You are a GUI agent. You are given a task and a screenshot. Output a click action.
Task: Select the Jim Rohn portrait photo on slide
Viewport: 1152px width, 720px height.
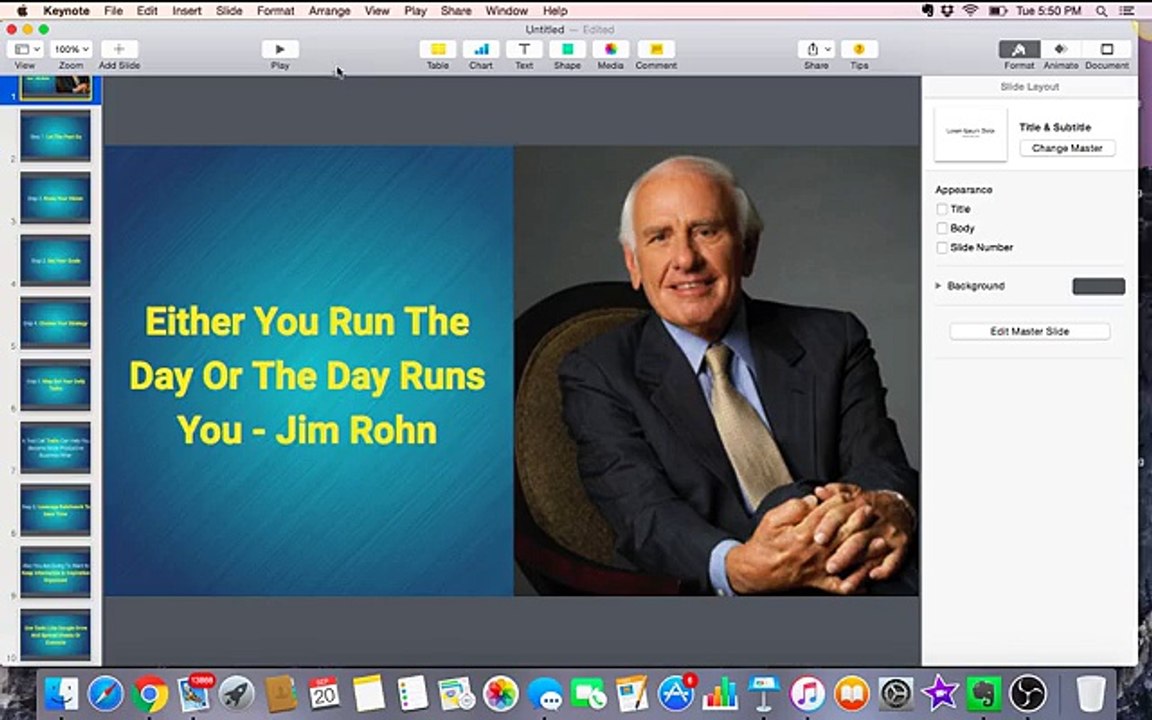point(716,371)
